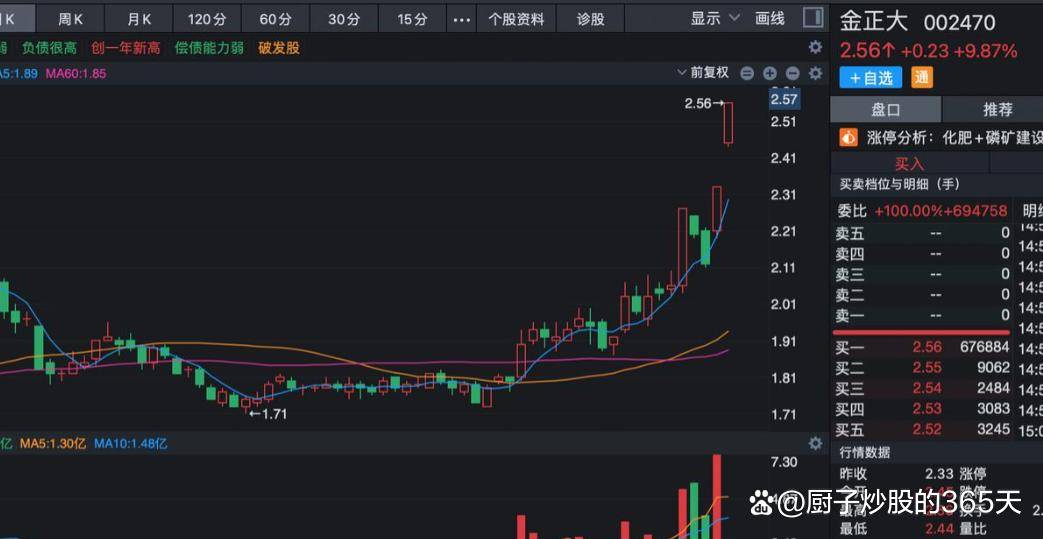Viewport: 1043px width, 539px height.
Task: Activate the 画线 drawing tool
Action: pos(770,18)
